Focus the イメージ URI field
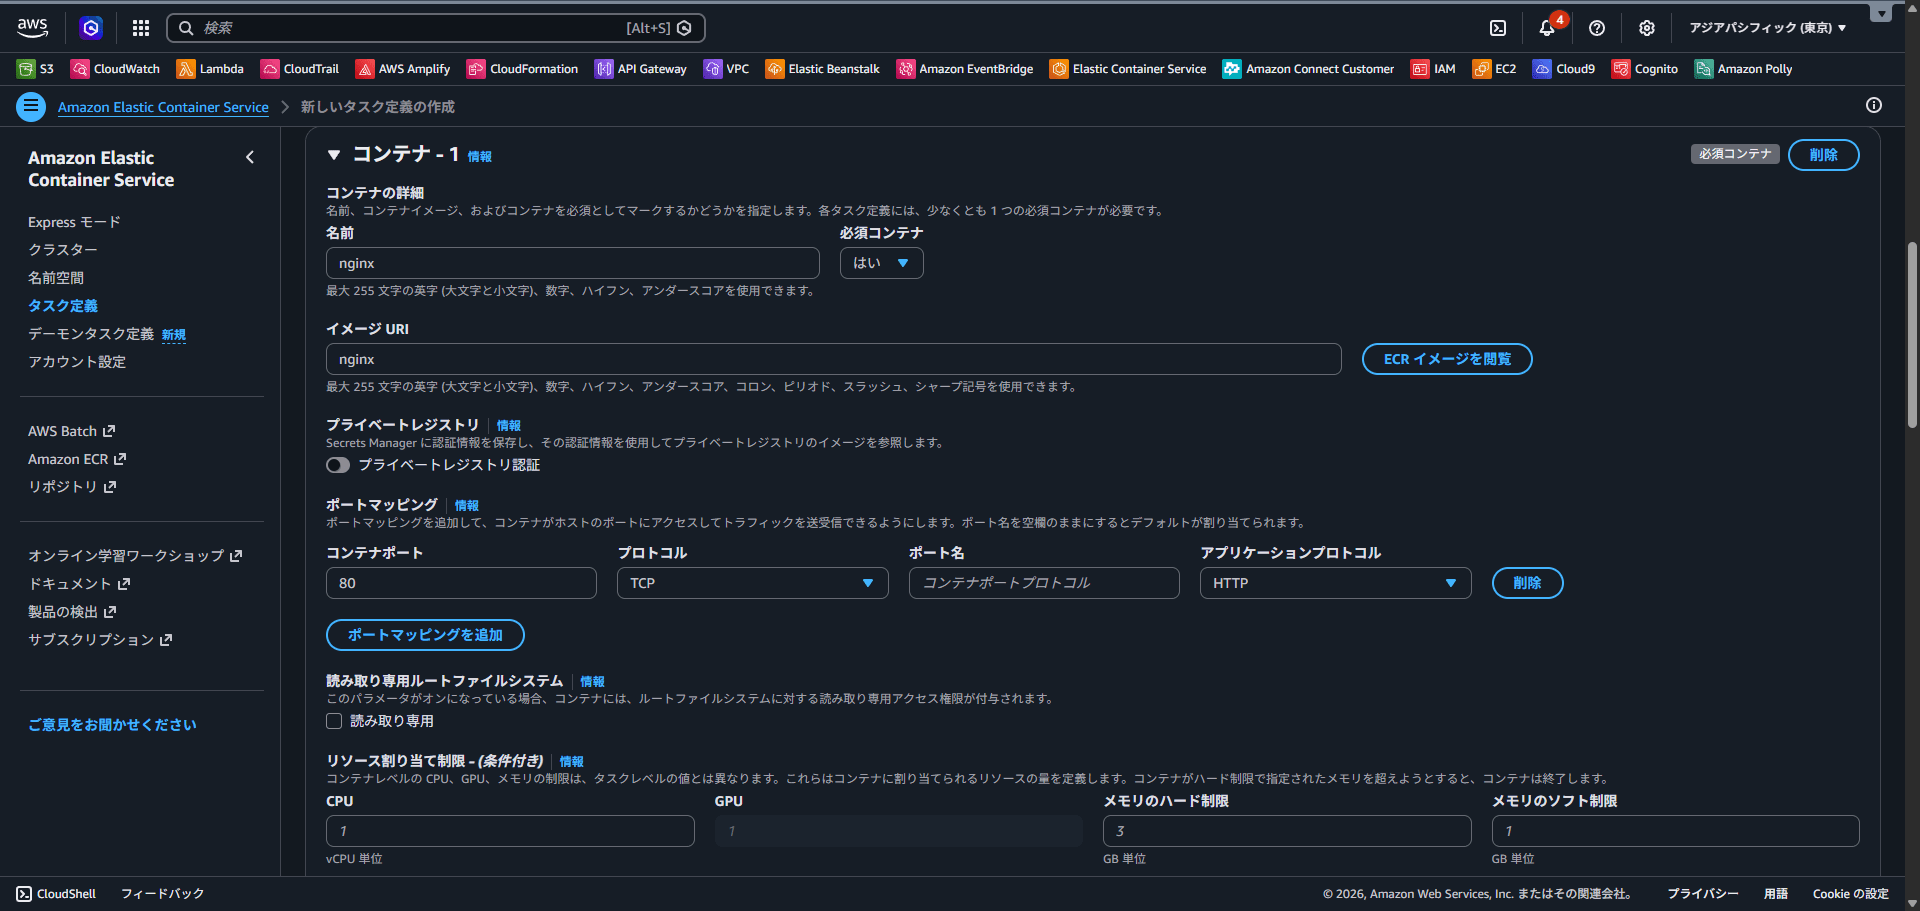Screen dimensions: 1920x911 834,359
